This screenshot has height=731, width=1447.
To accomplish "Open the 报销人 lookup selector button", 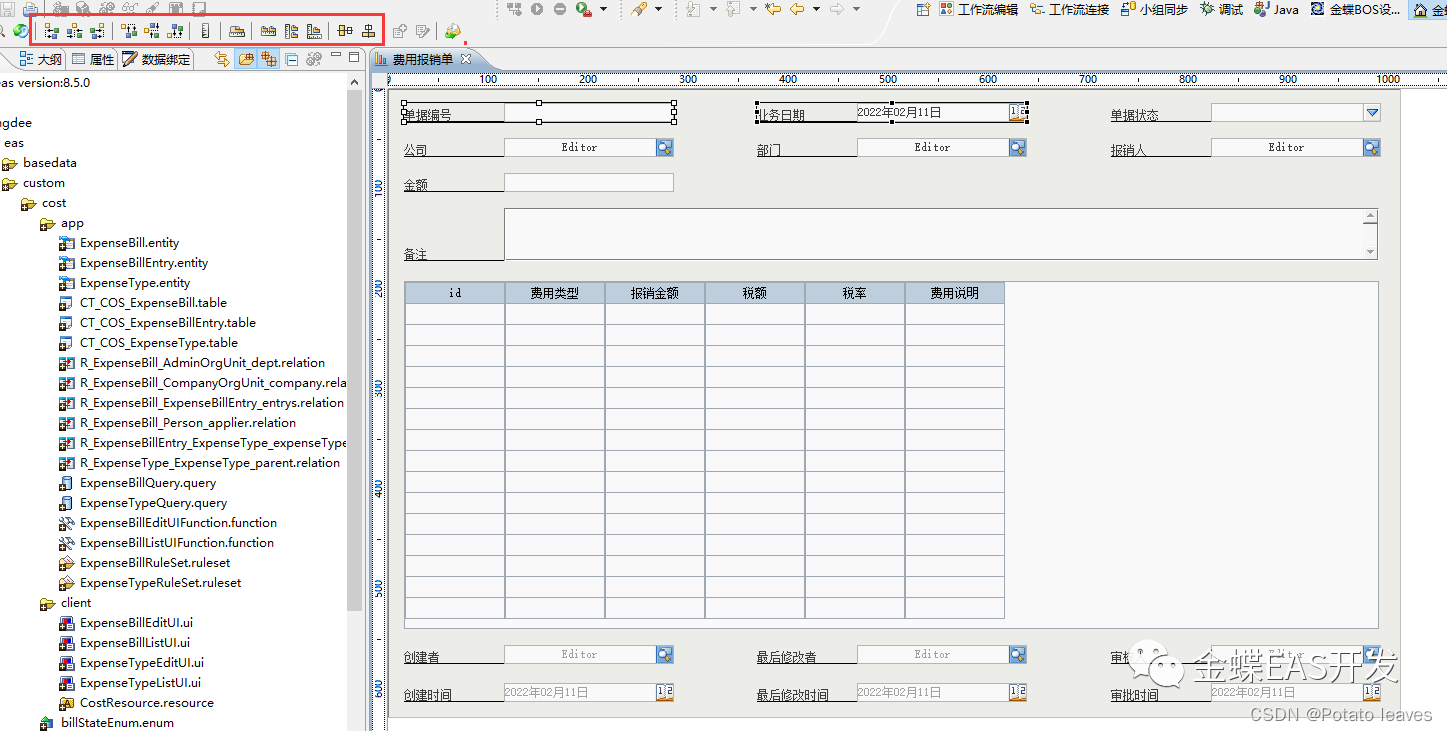I will pos(1372,148).
